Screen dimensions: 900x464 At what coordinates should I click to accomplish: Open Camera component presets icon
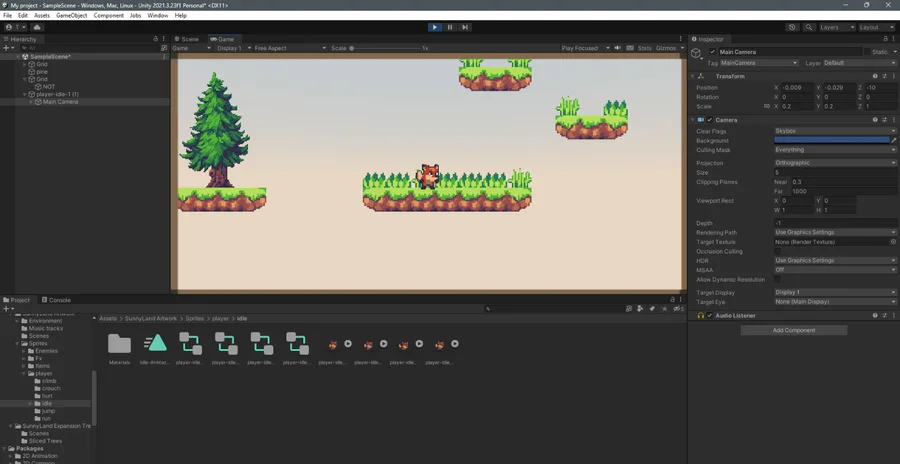(x=884, y=120)
